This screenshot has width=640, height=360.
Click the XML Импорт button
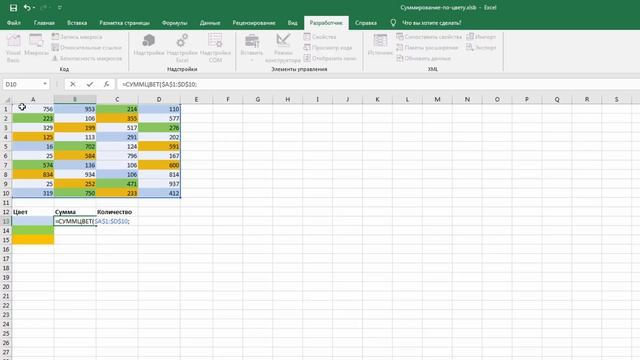[481, 37]
